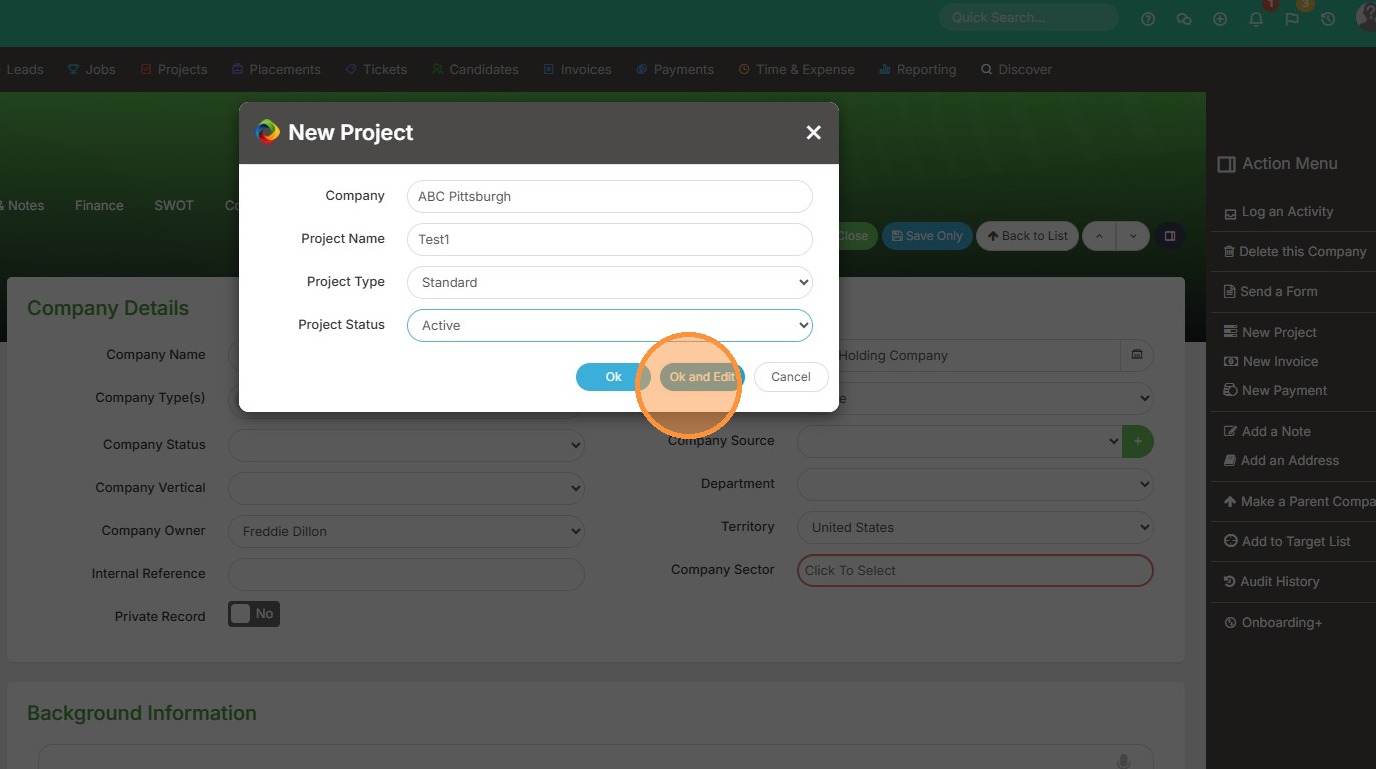Open the Company Vertical dropdown
Viewport: 1376px width, 769px height.
point(406,488)
